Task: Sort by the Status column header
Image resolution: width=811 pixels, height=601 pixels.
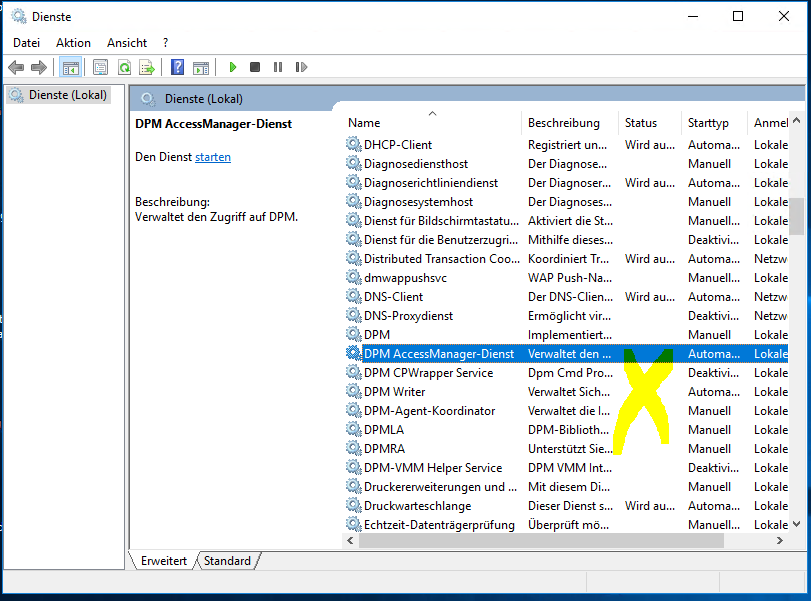Action: [x=650, y=123]
